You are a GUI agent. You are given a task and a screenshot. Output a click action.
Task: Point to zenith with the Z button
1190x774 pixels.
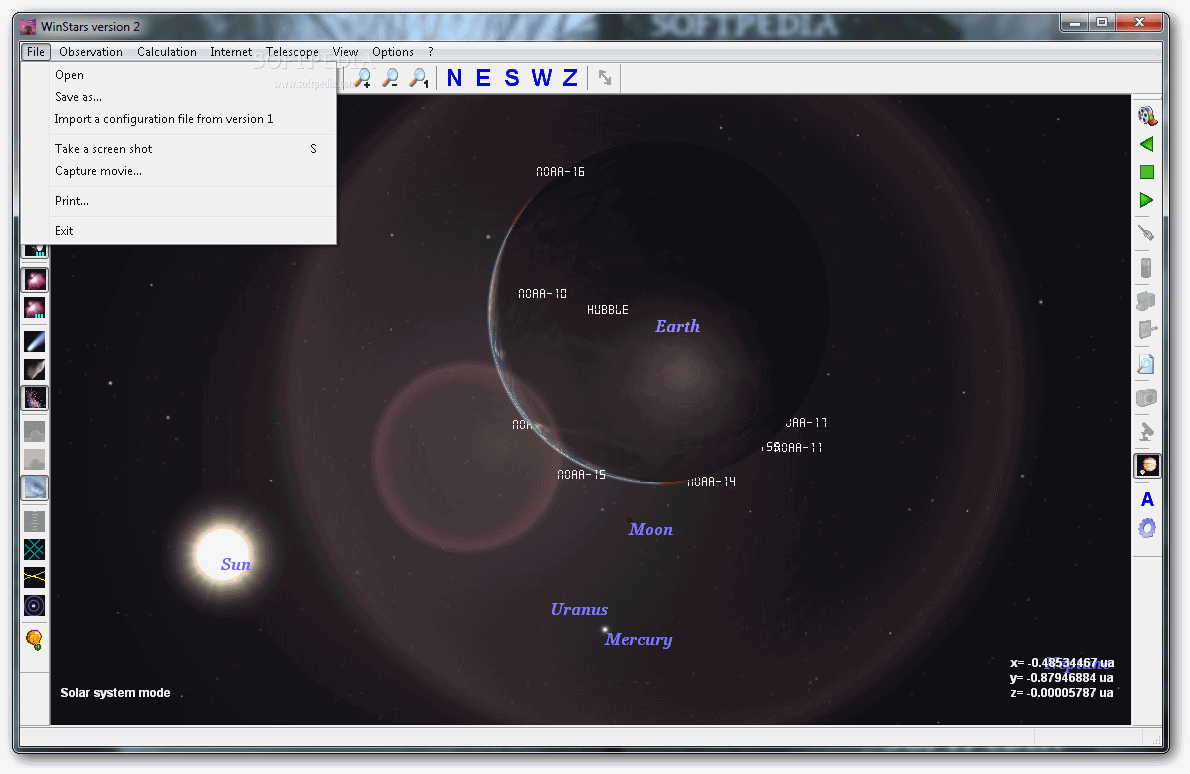point(570,77)
